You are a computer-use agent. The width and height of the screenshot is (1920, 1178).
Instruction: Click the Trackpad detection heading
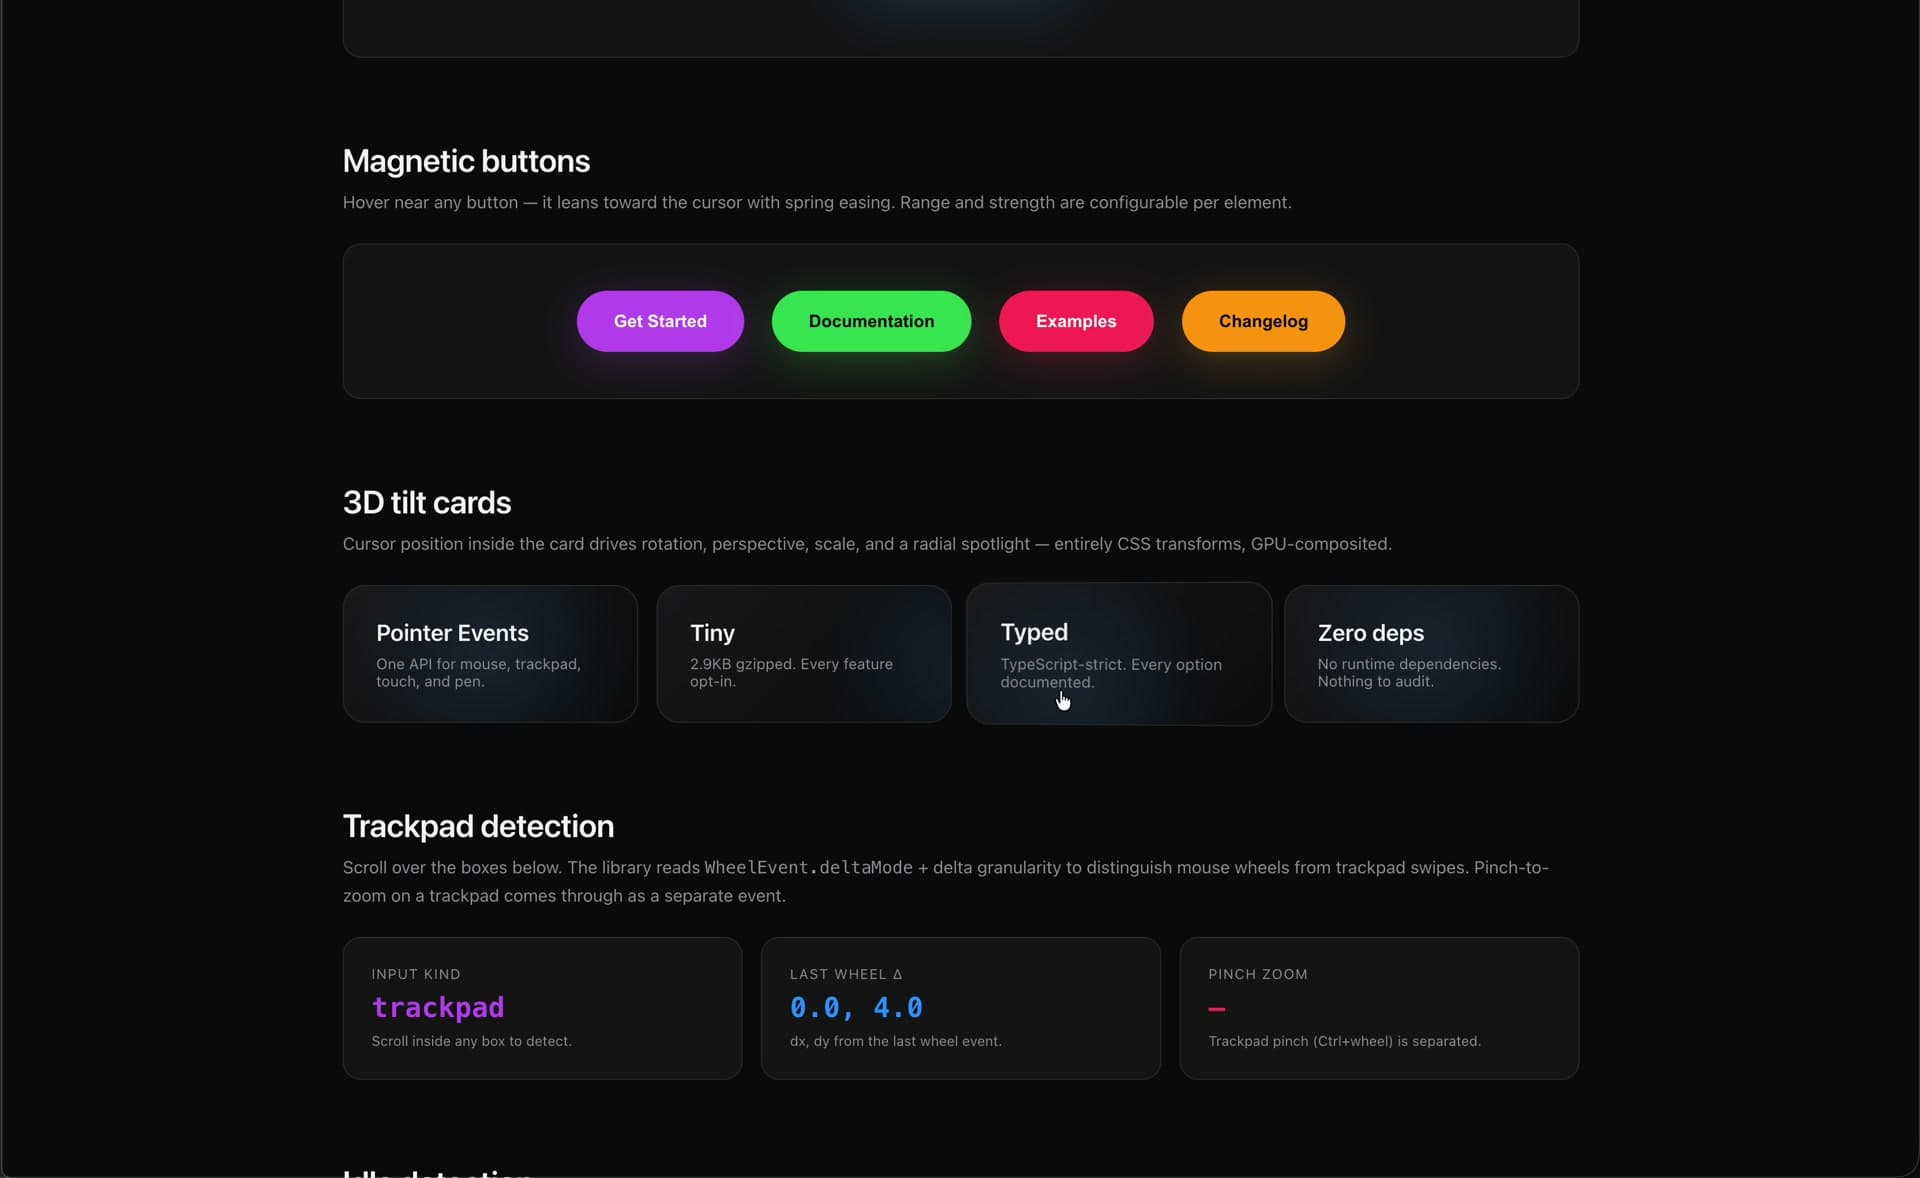pyautogui.click(x=477, y=826)
